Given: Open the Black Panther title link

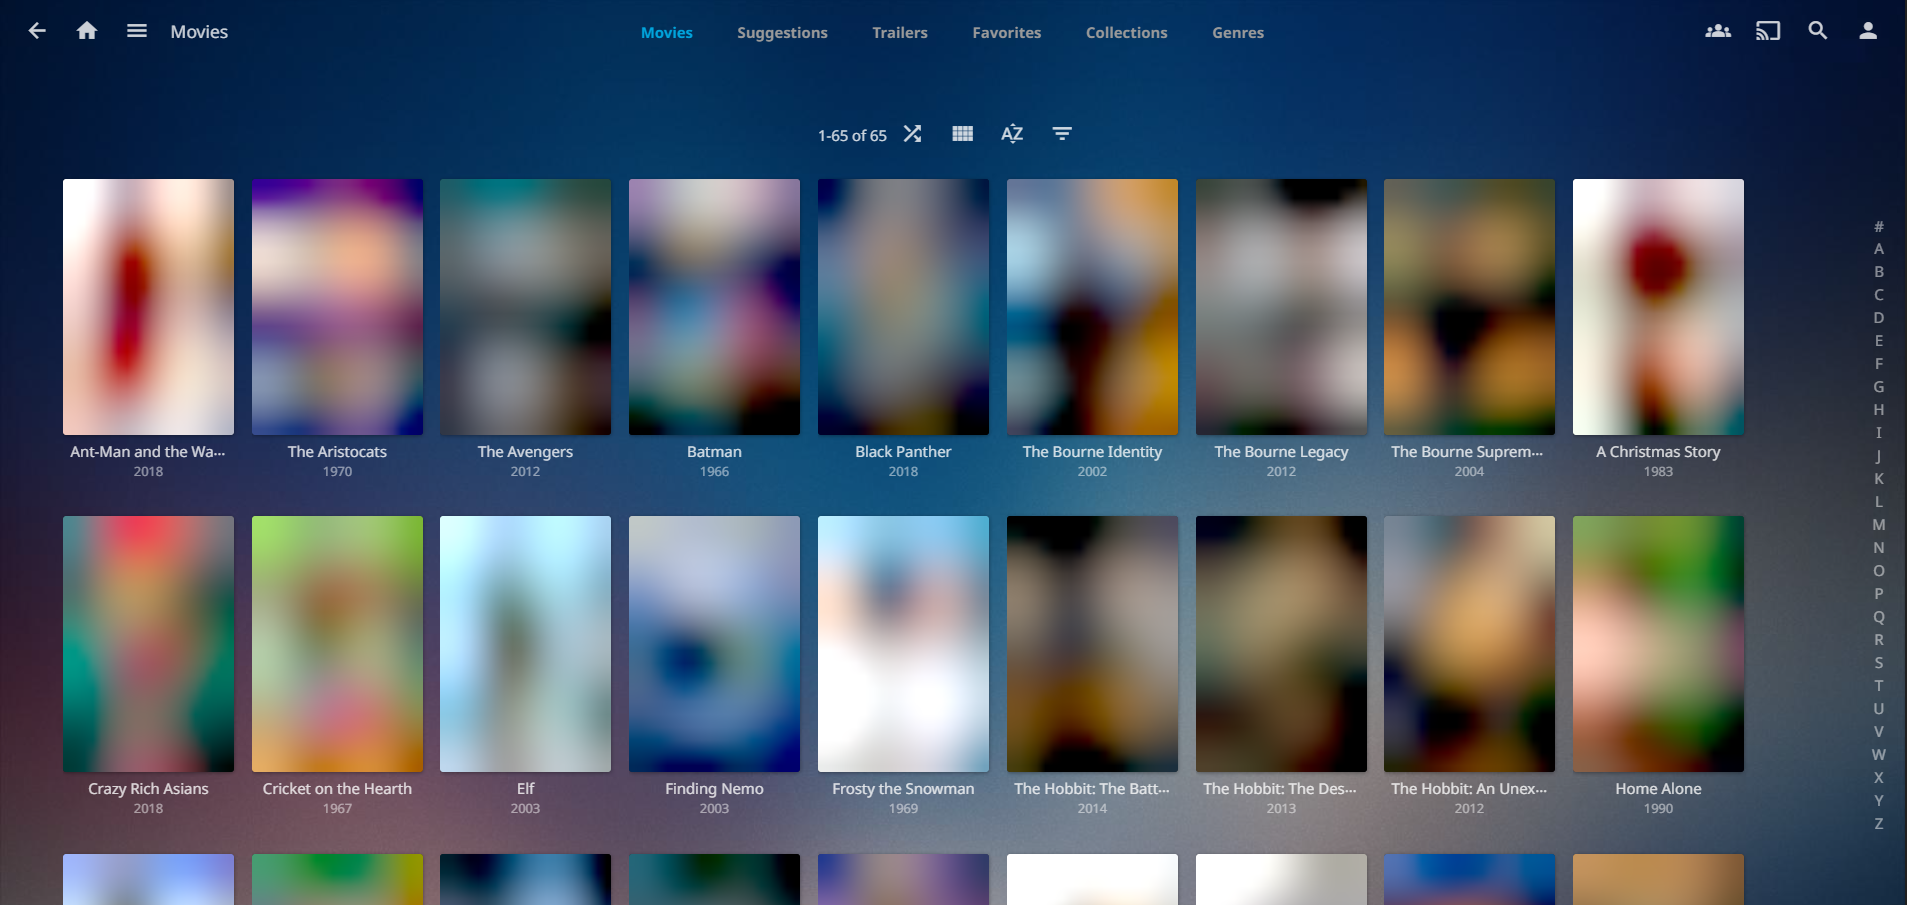Looking at the screenshot, I should click(x=903, y=452).
